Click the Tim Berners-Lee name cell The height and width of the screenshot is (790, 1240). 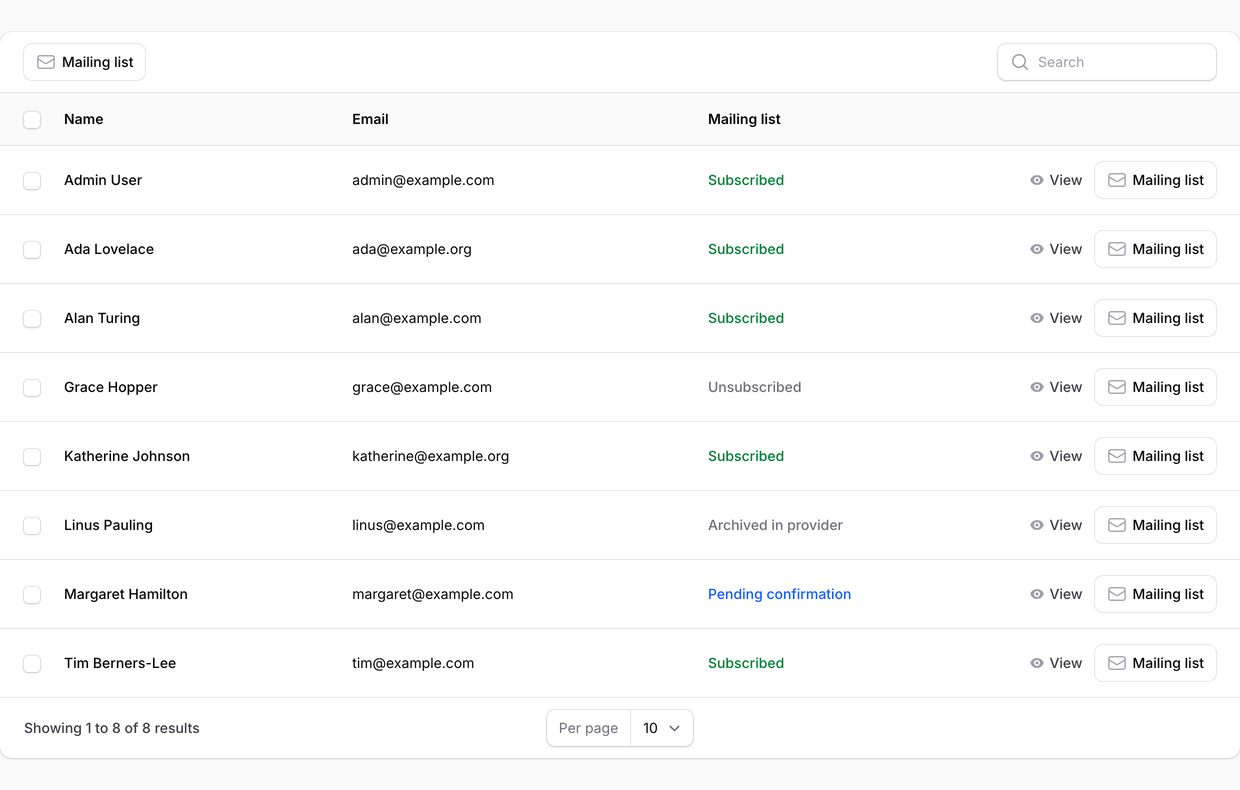tap(120, 663)
